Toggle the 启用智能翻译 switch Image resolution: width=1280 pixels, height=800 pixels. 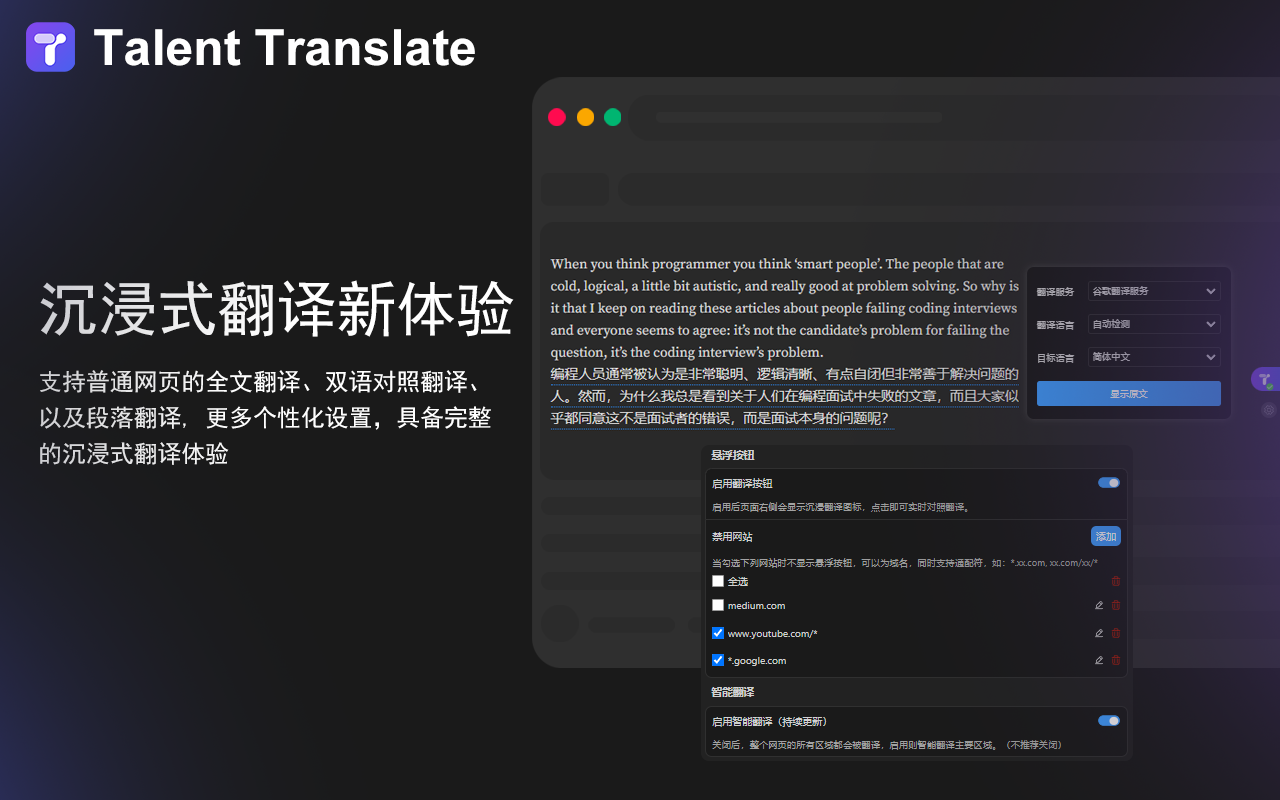(x=1109, y=721)
